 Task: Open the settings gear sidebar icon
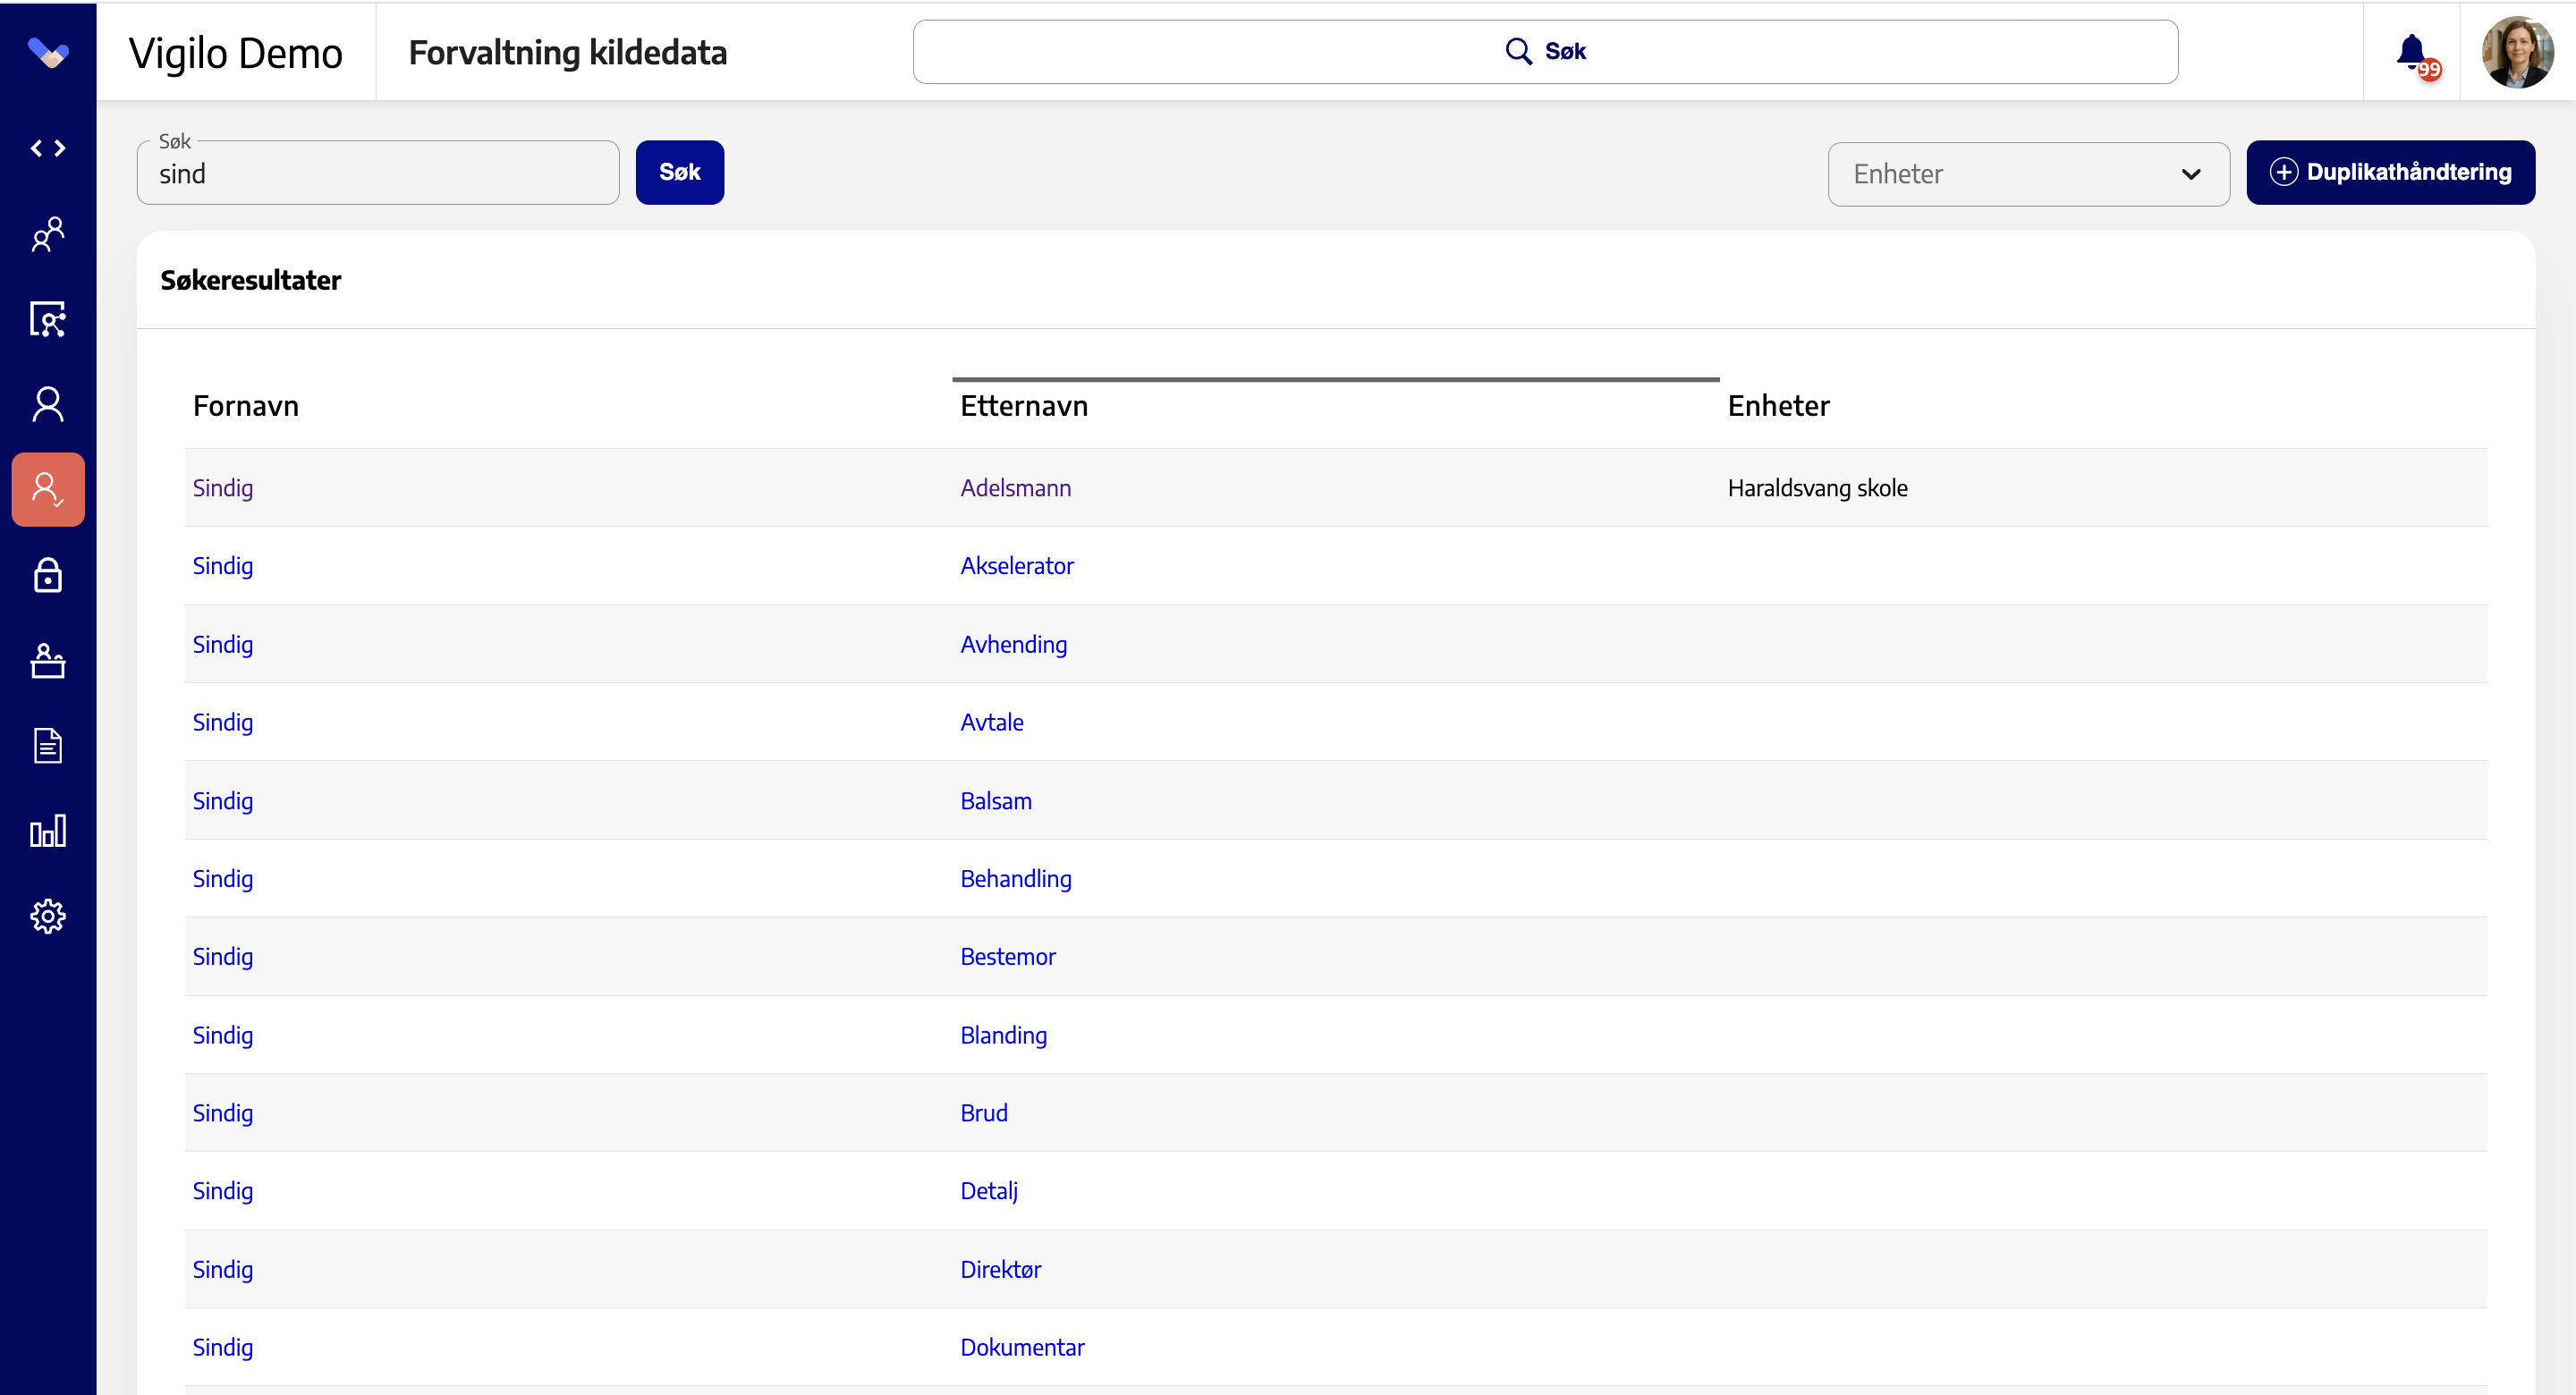(48, 916)
